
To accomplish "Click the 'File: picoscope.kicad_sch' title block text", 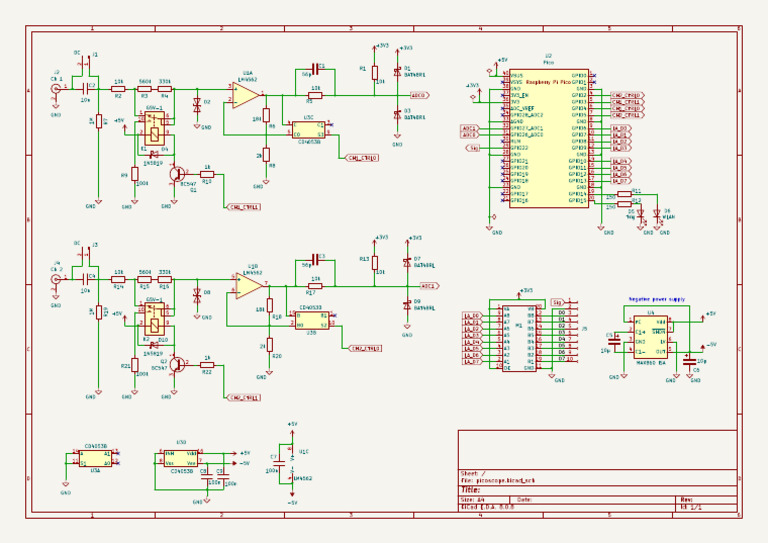I will click(497, 480).
